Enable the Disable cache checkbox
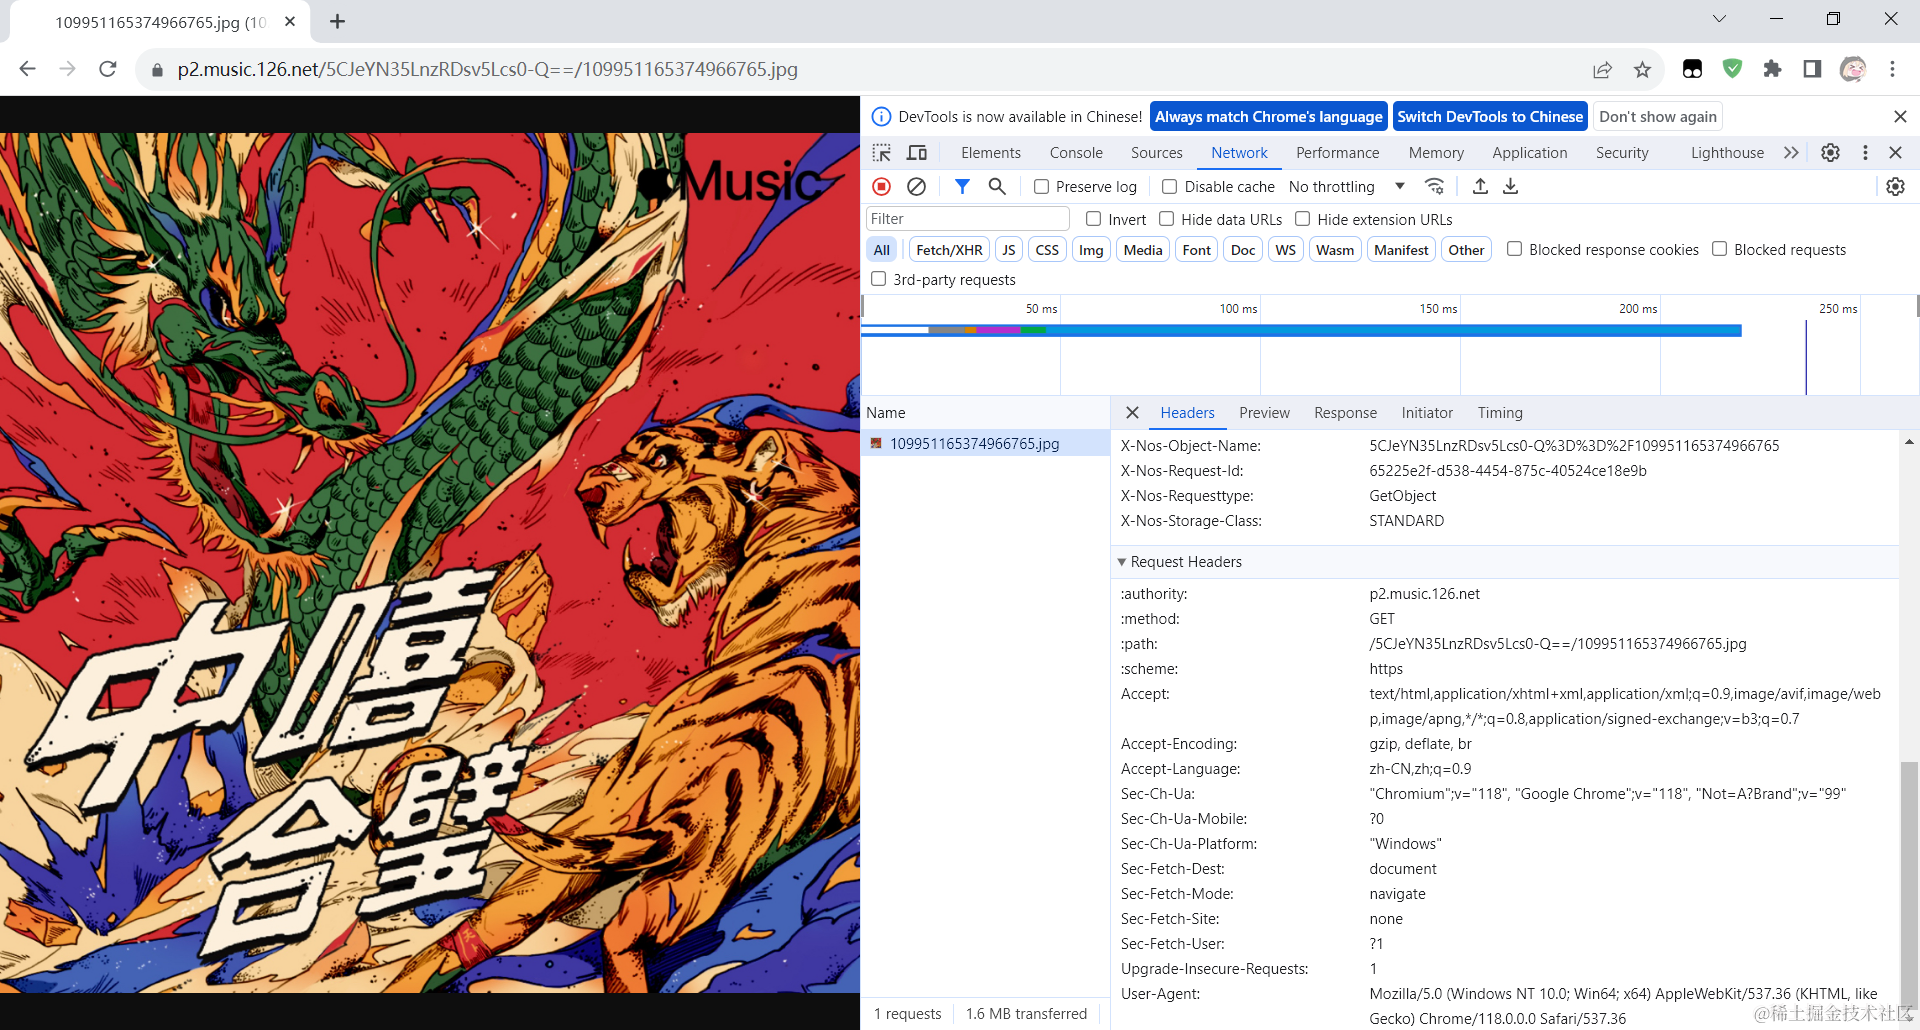Screen dimensions: 1920x1030 click(1169, 187)
